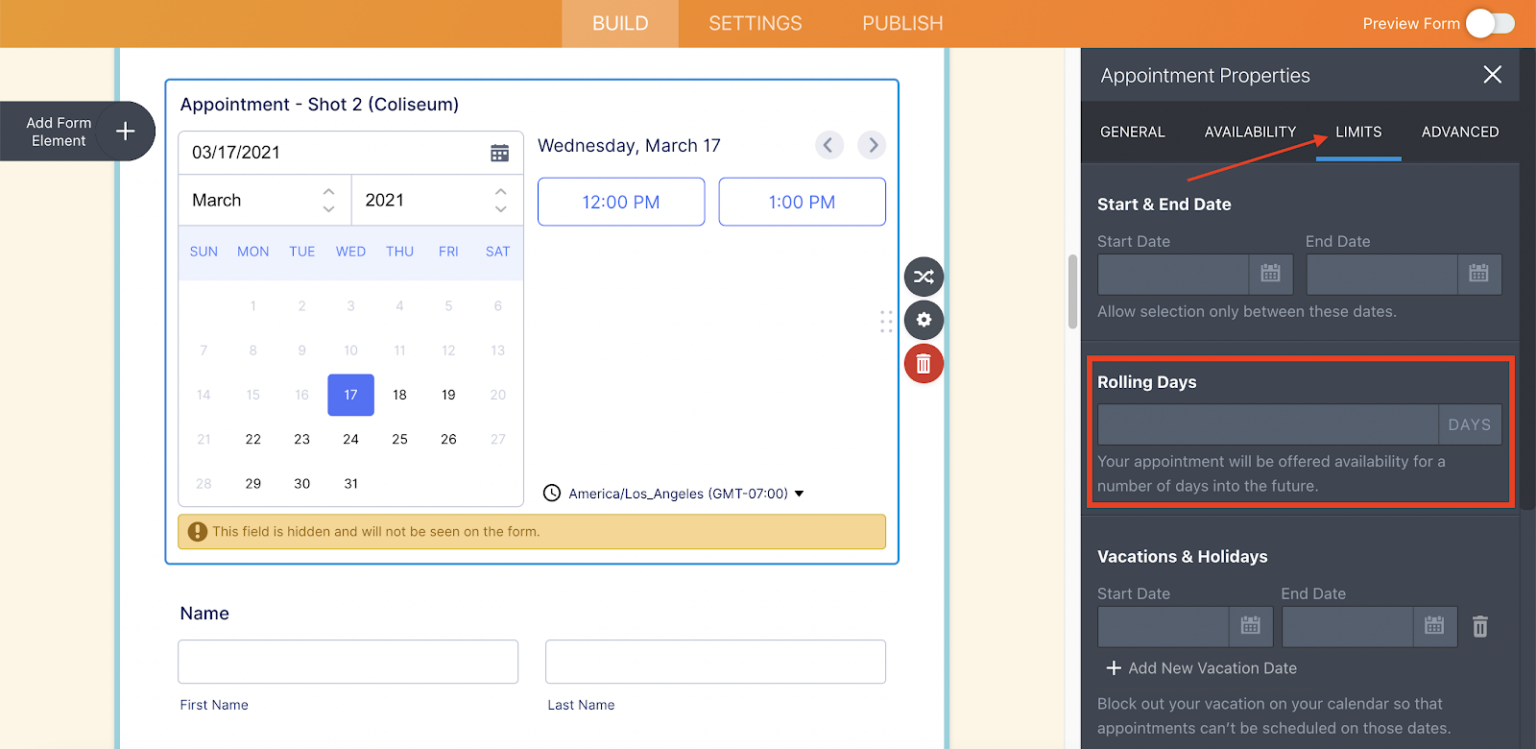Viewport: 1536px width, 749px height.
Task: Click the timezone clock icon
Action: pyautogui.click(x=551, y=492)
